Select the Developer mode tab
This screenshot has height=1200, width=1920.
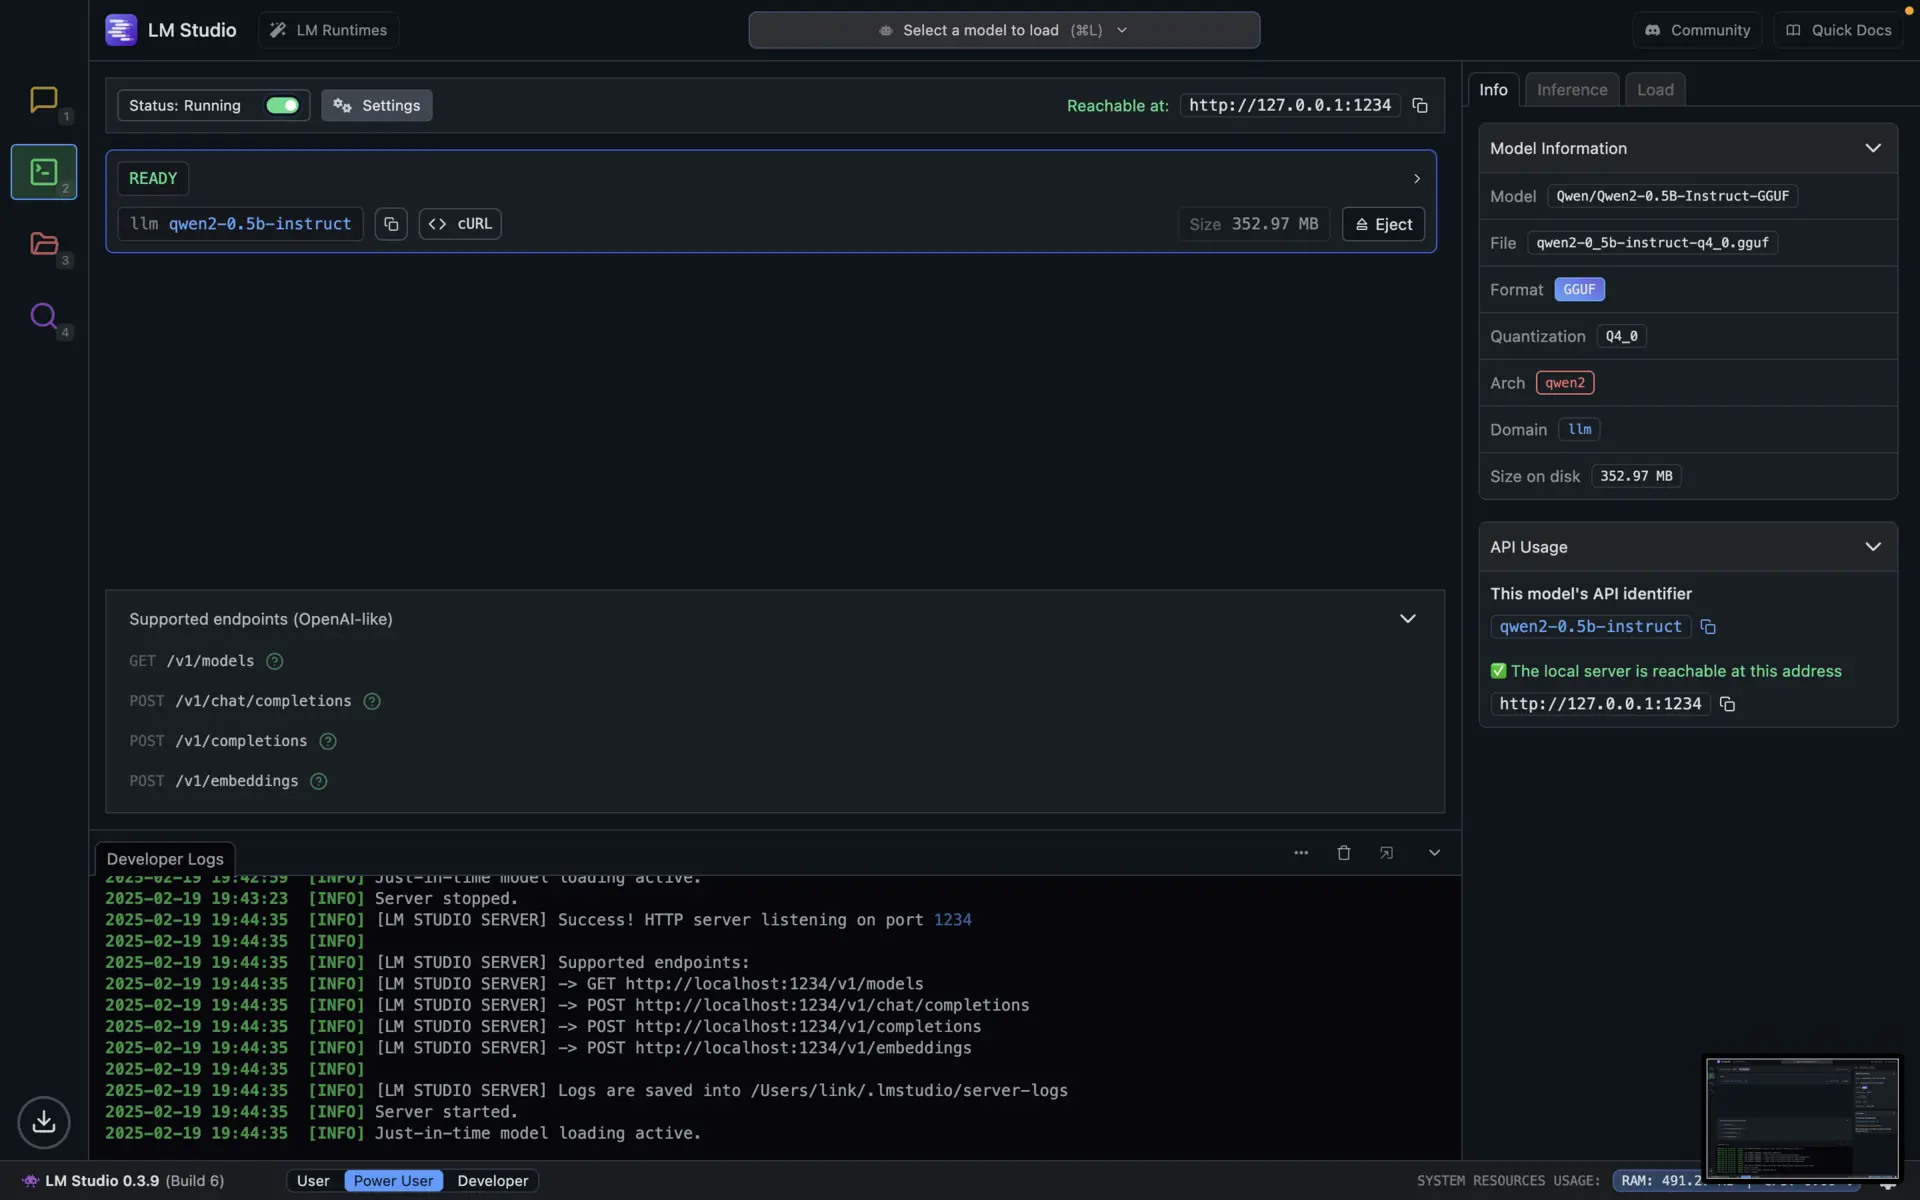492,1181
